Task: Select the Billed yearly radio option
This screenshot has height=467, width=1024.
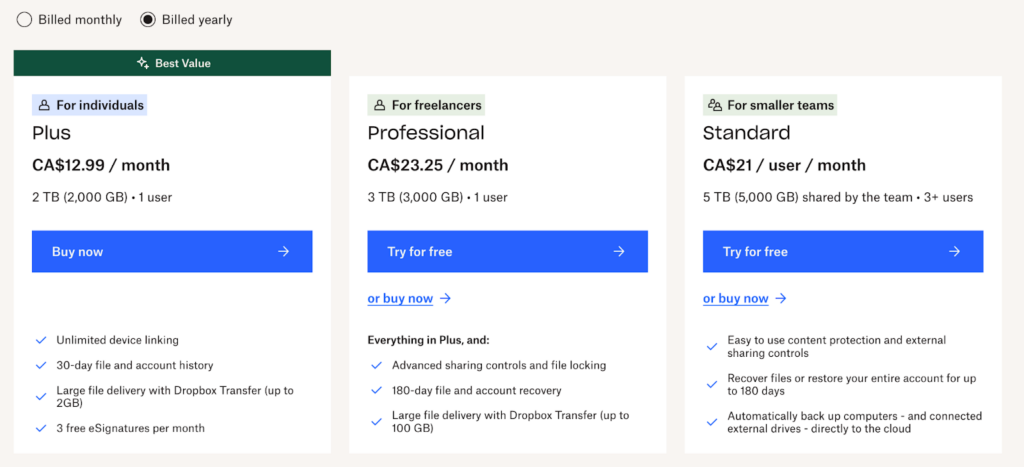Action: (148, 20)
